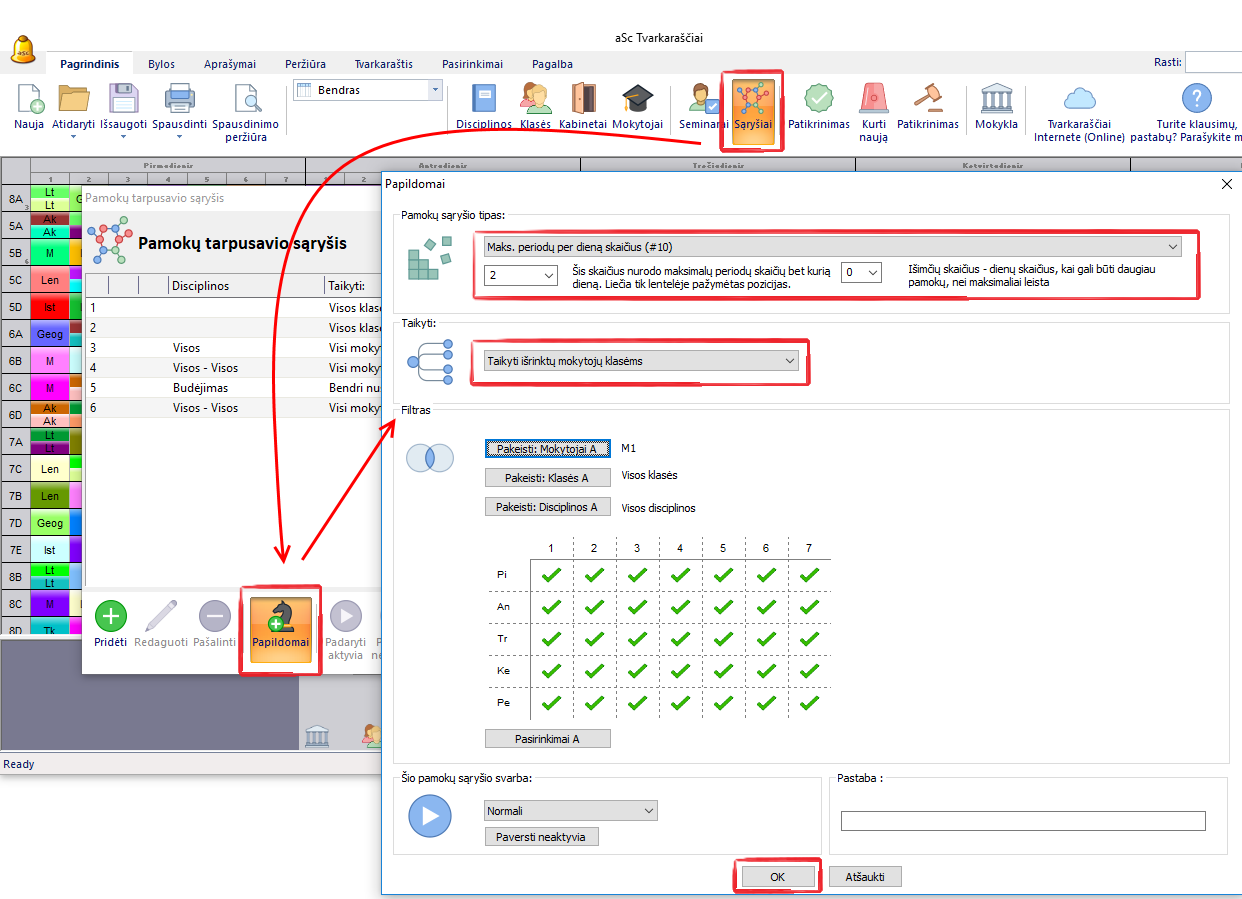Confirm the dialog with OK
This screenshot has height=899, width=1242.
tap(777, 877)
